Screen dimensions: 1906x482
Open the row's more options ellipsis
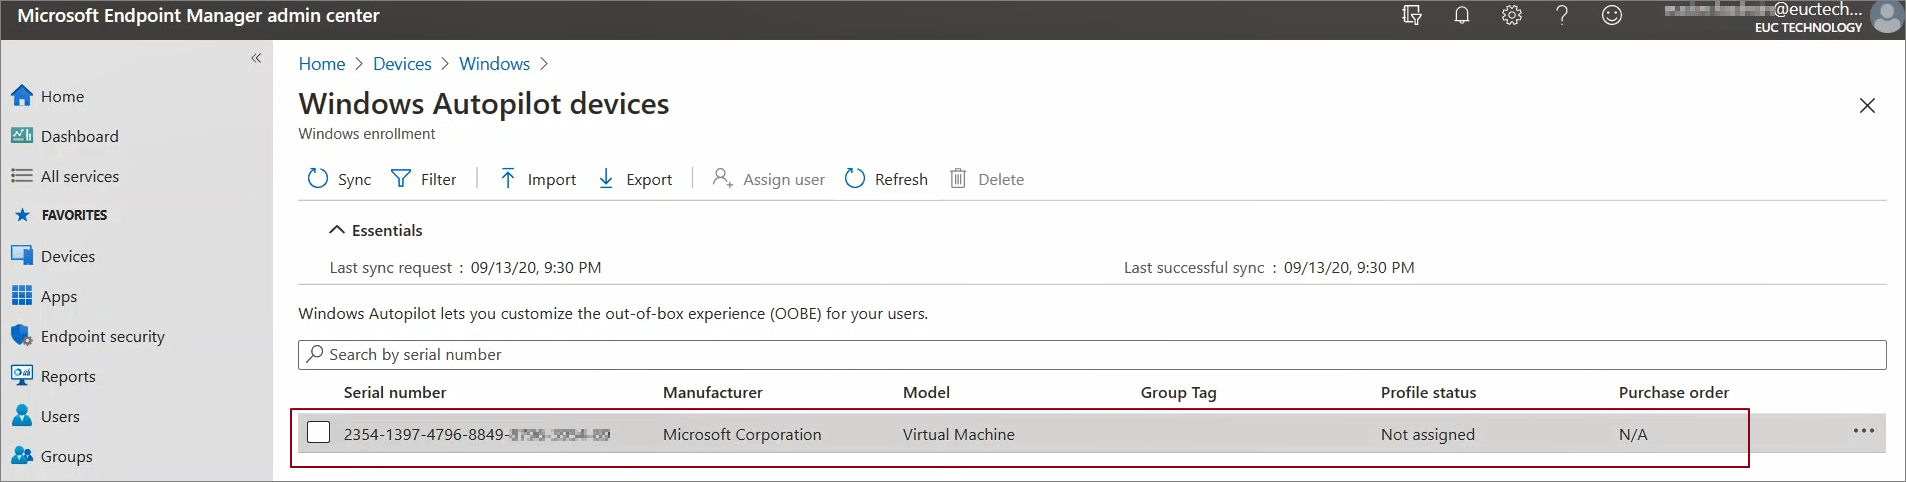1864,431
